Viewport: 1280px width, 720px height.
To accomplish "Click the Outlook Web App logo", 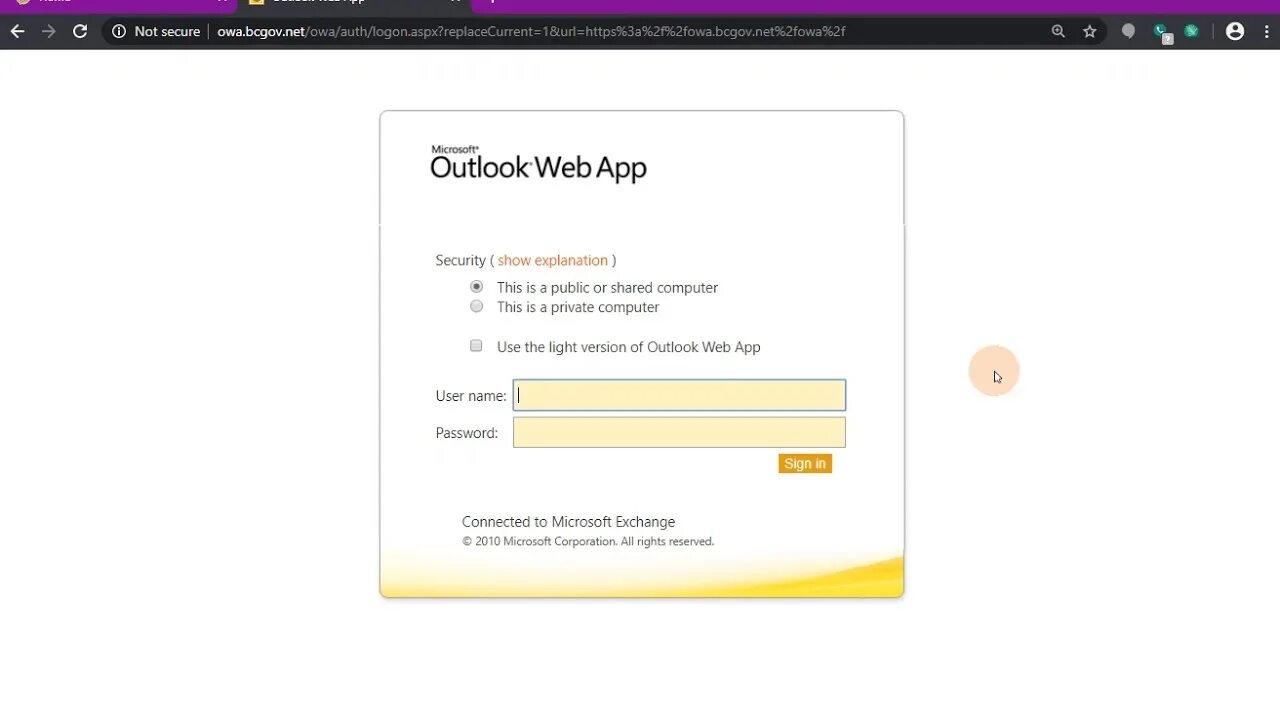I will (x=538, y=163).
